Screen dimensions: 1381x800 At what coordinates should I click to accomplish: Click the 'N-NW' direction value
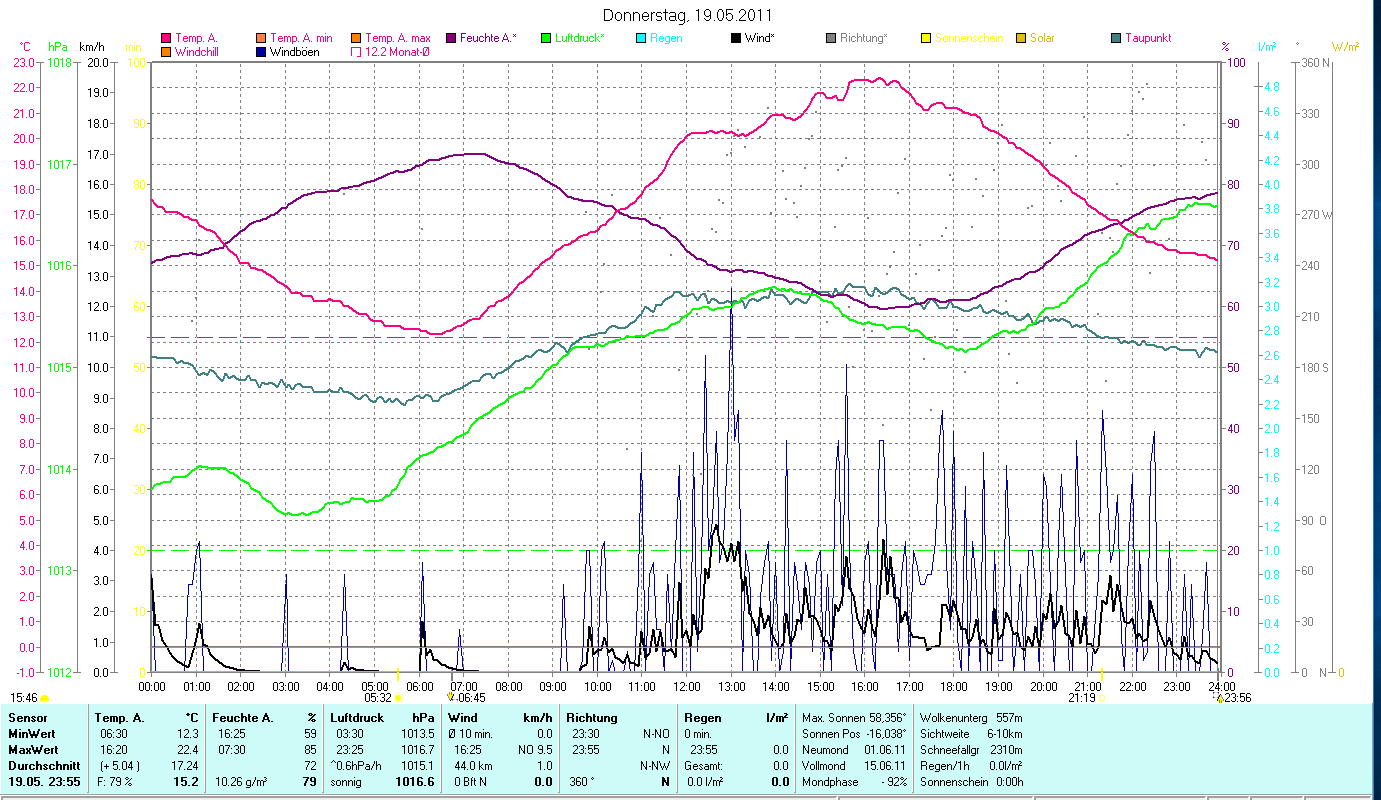(654, 765)
